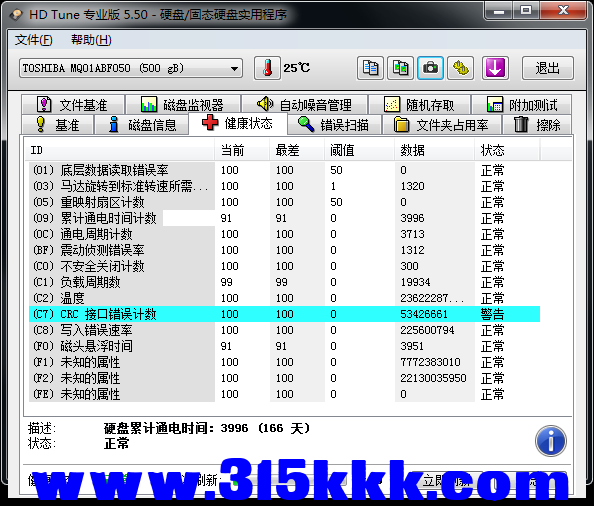The height and width of the screenshot is (506, 594).
Task: Click the HD Tune title bar icon
Action: point(16,15)
